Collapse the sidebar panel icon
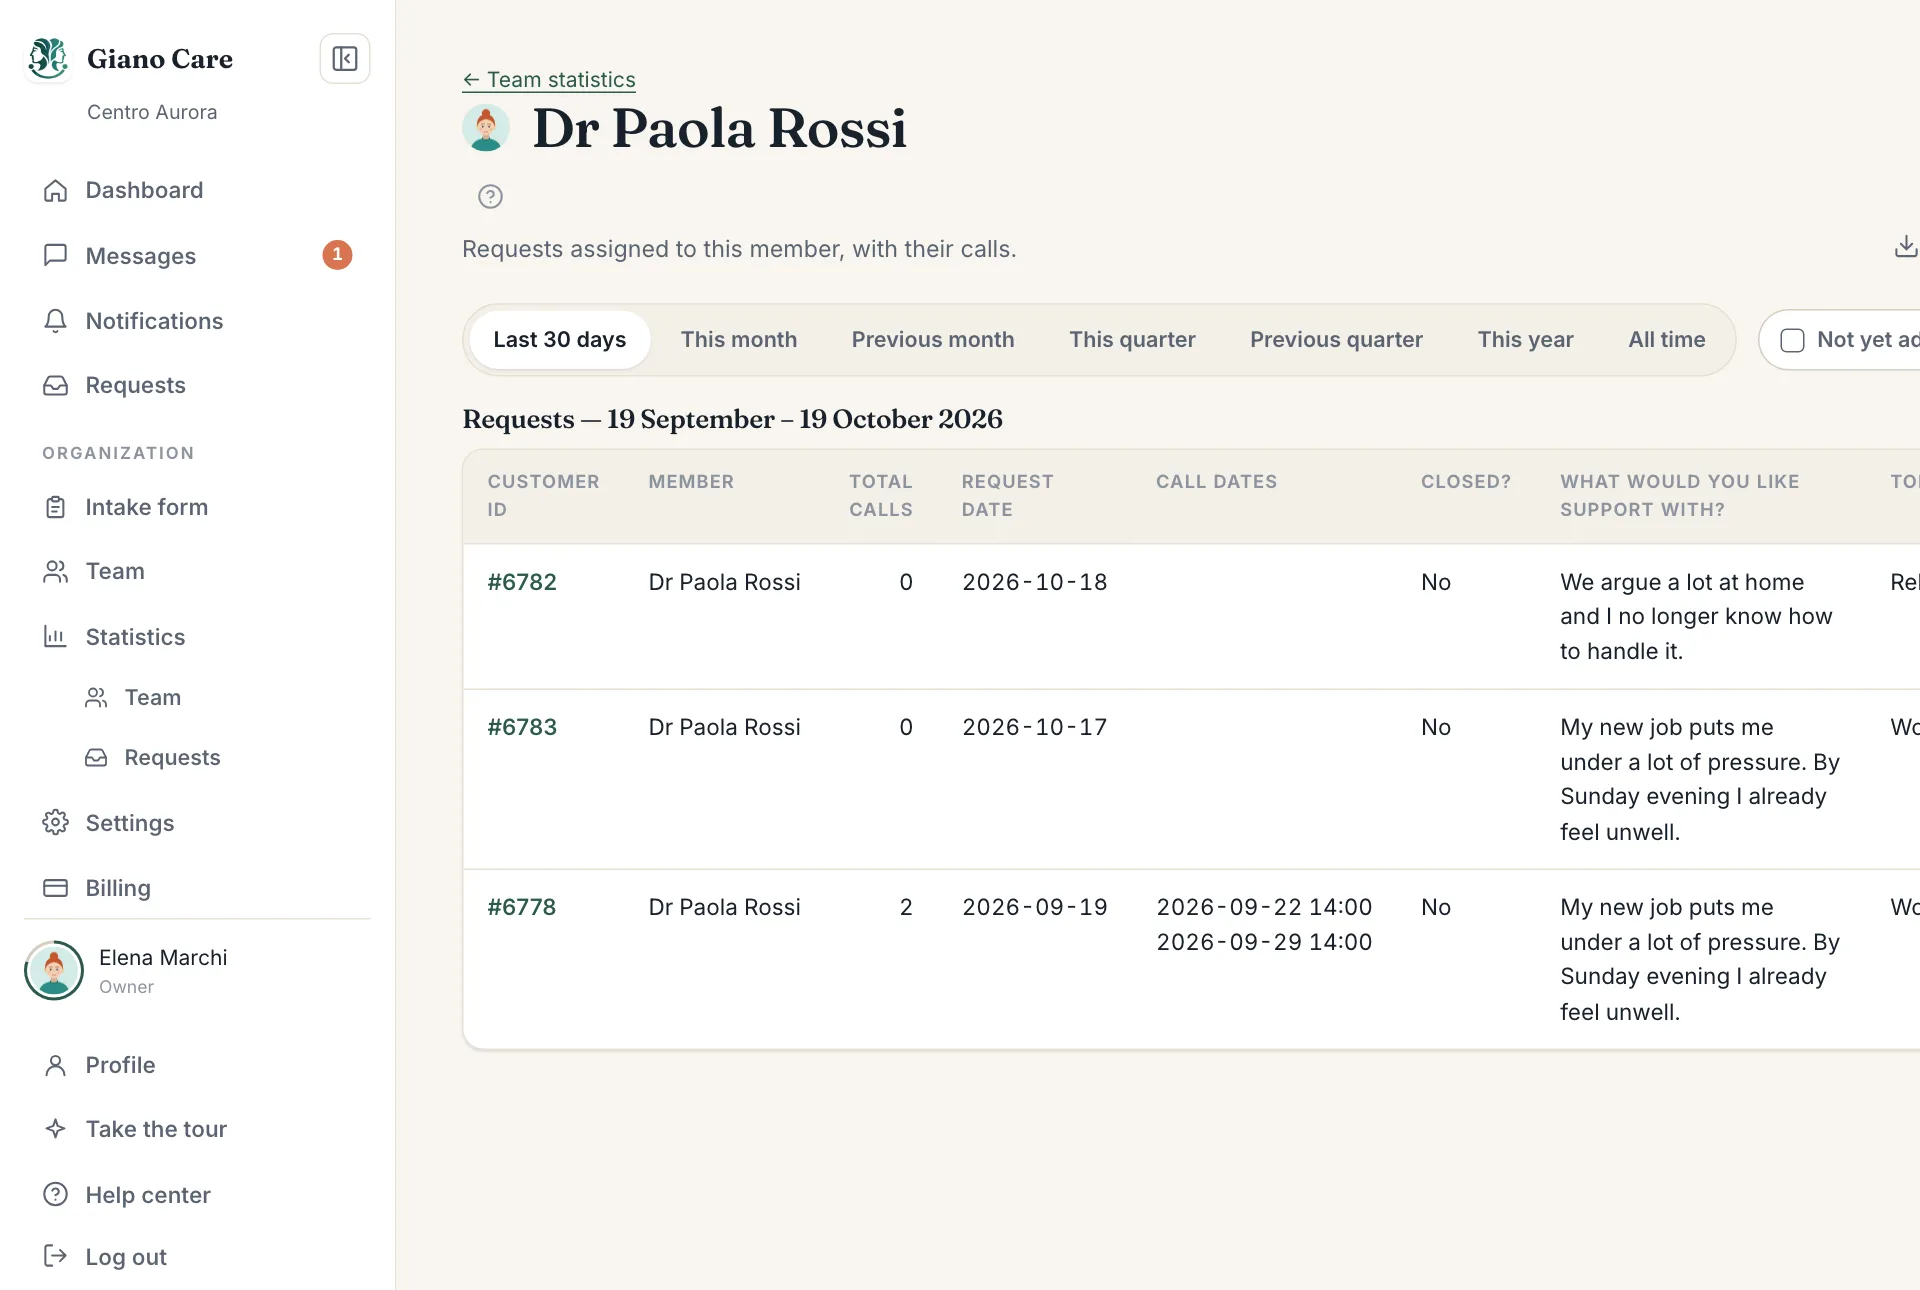Screen dimensions: 1920x1290 345,59
